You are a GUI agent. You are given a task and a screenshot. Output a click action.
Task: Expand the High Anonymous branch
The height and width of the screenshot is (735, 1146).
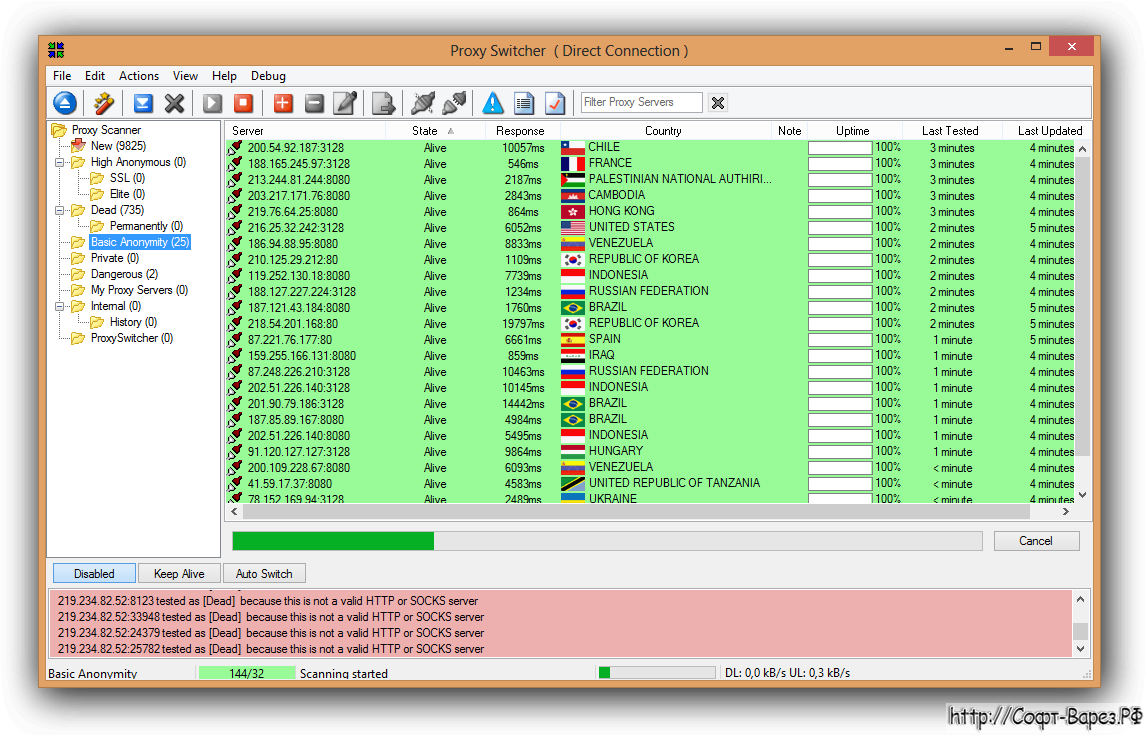click(61, 161)
